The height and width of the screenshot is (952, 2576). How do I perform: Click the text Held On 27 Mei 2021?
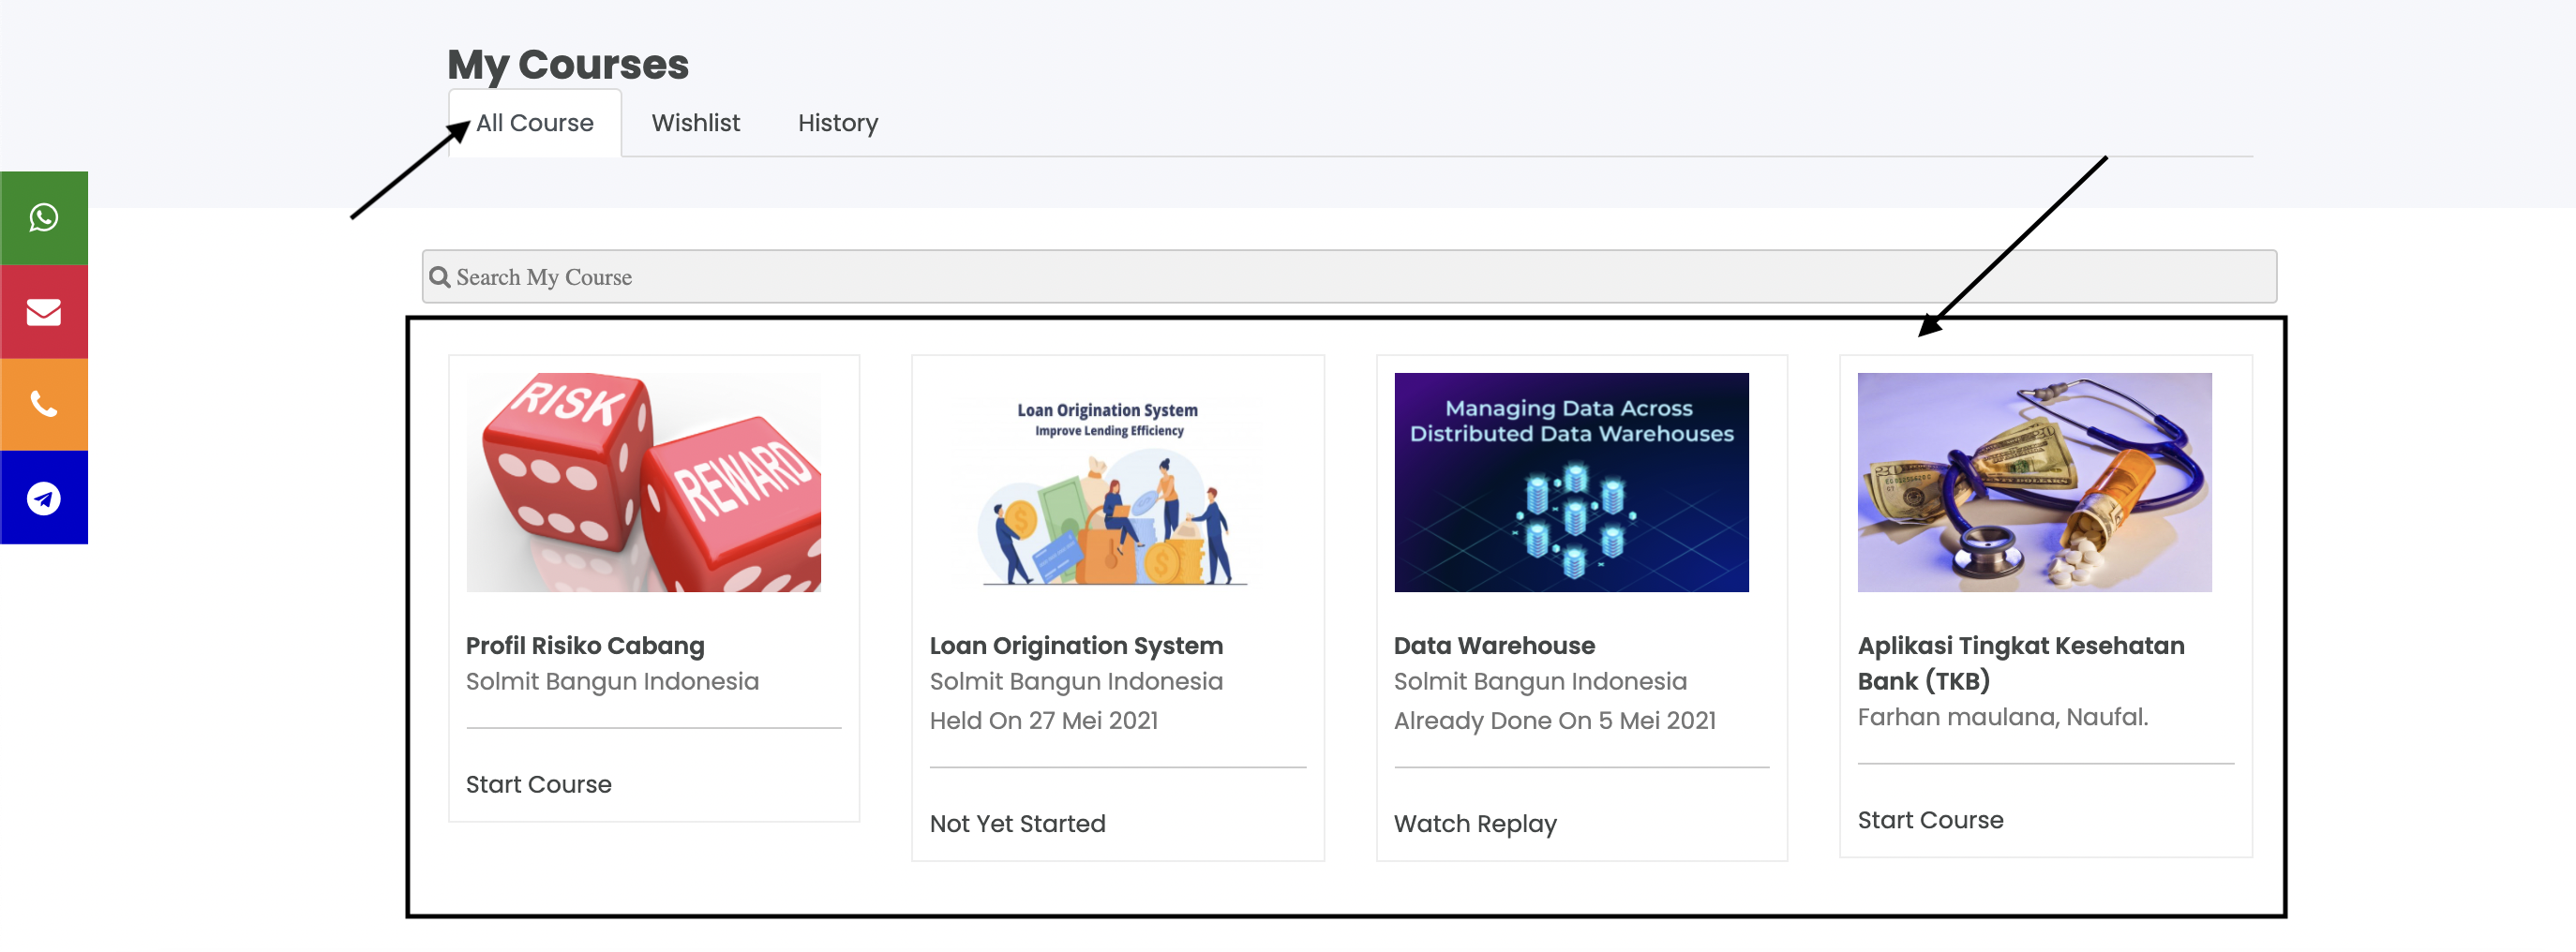click(x=1044, y=721)
